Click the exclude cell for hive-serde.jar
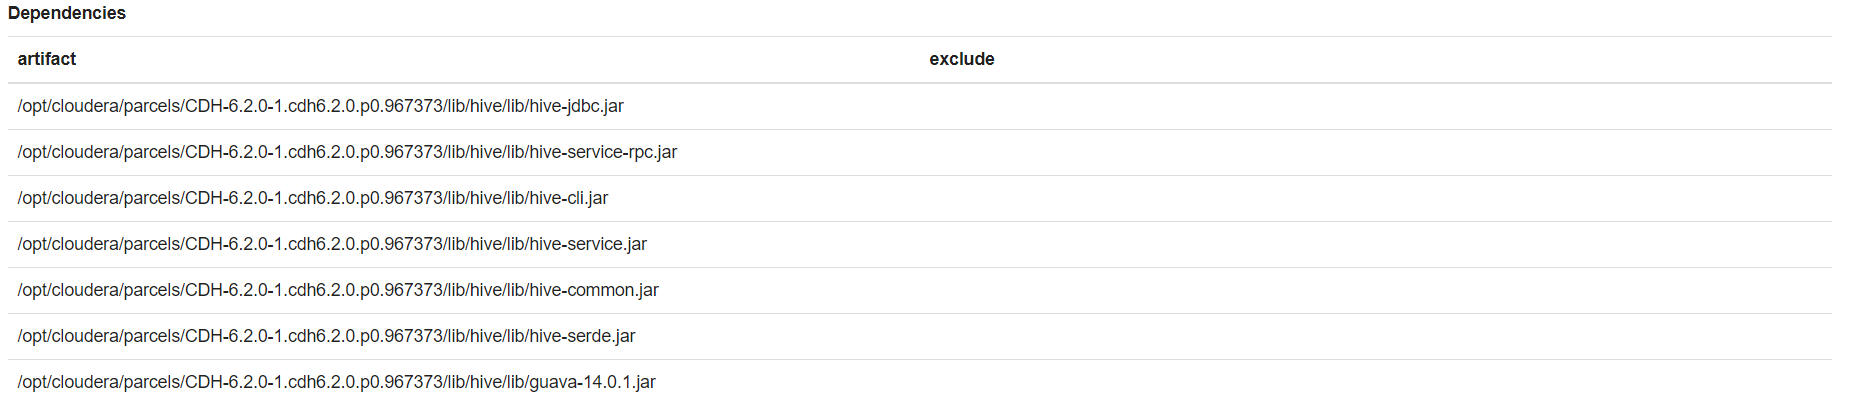Viewport: 1852px width, 400px height. click(1375, 336)
